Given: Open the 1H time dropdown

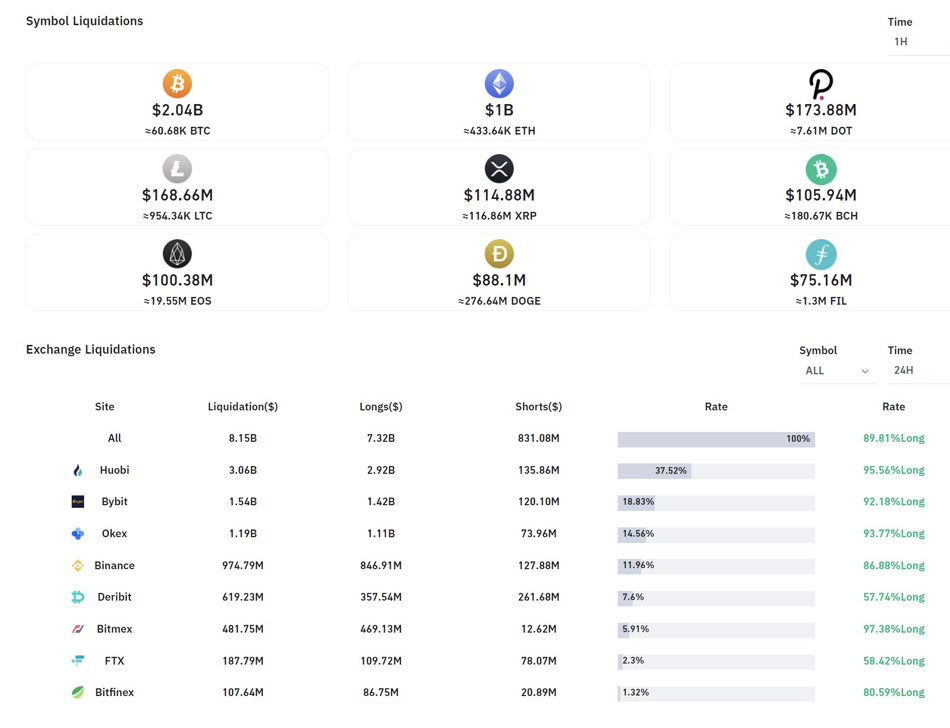Looking at the screenshot, I should (915, 42).
